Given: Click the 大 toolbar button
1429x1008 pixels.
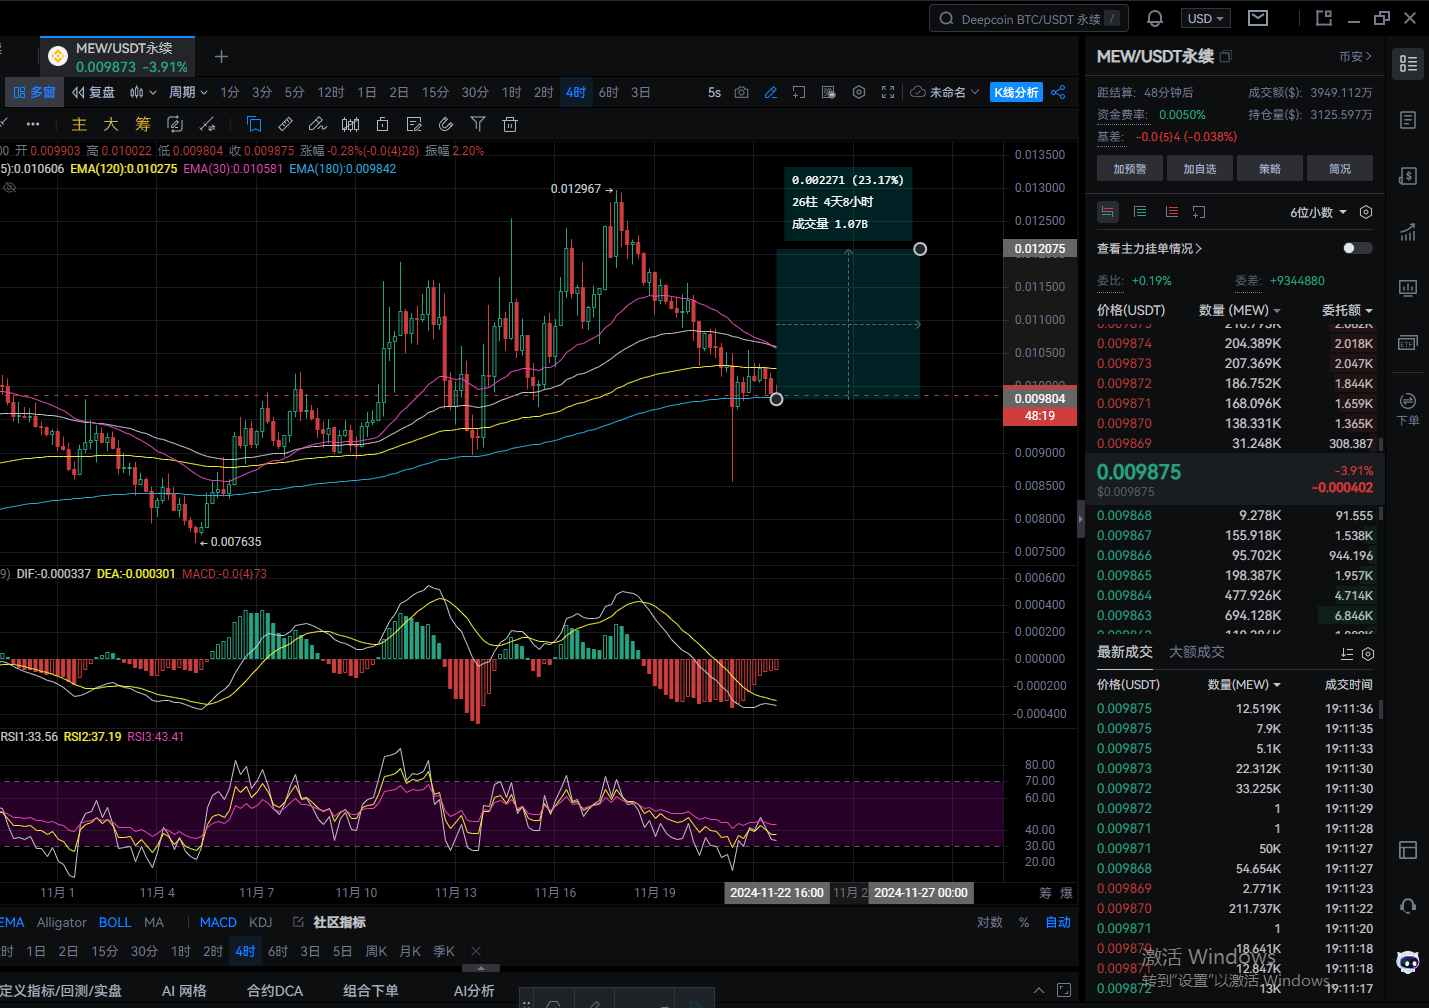Looking at the screenshot, I should tap(111, 124).
